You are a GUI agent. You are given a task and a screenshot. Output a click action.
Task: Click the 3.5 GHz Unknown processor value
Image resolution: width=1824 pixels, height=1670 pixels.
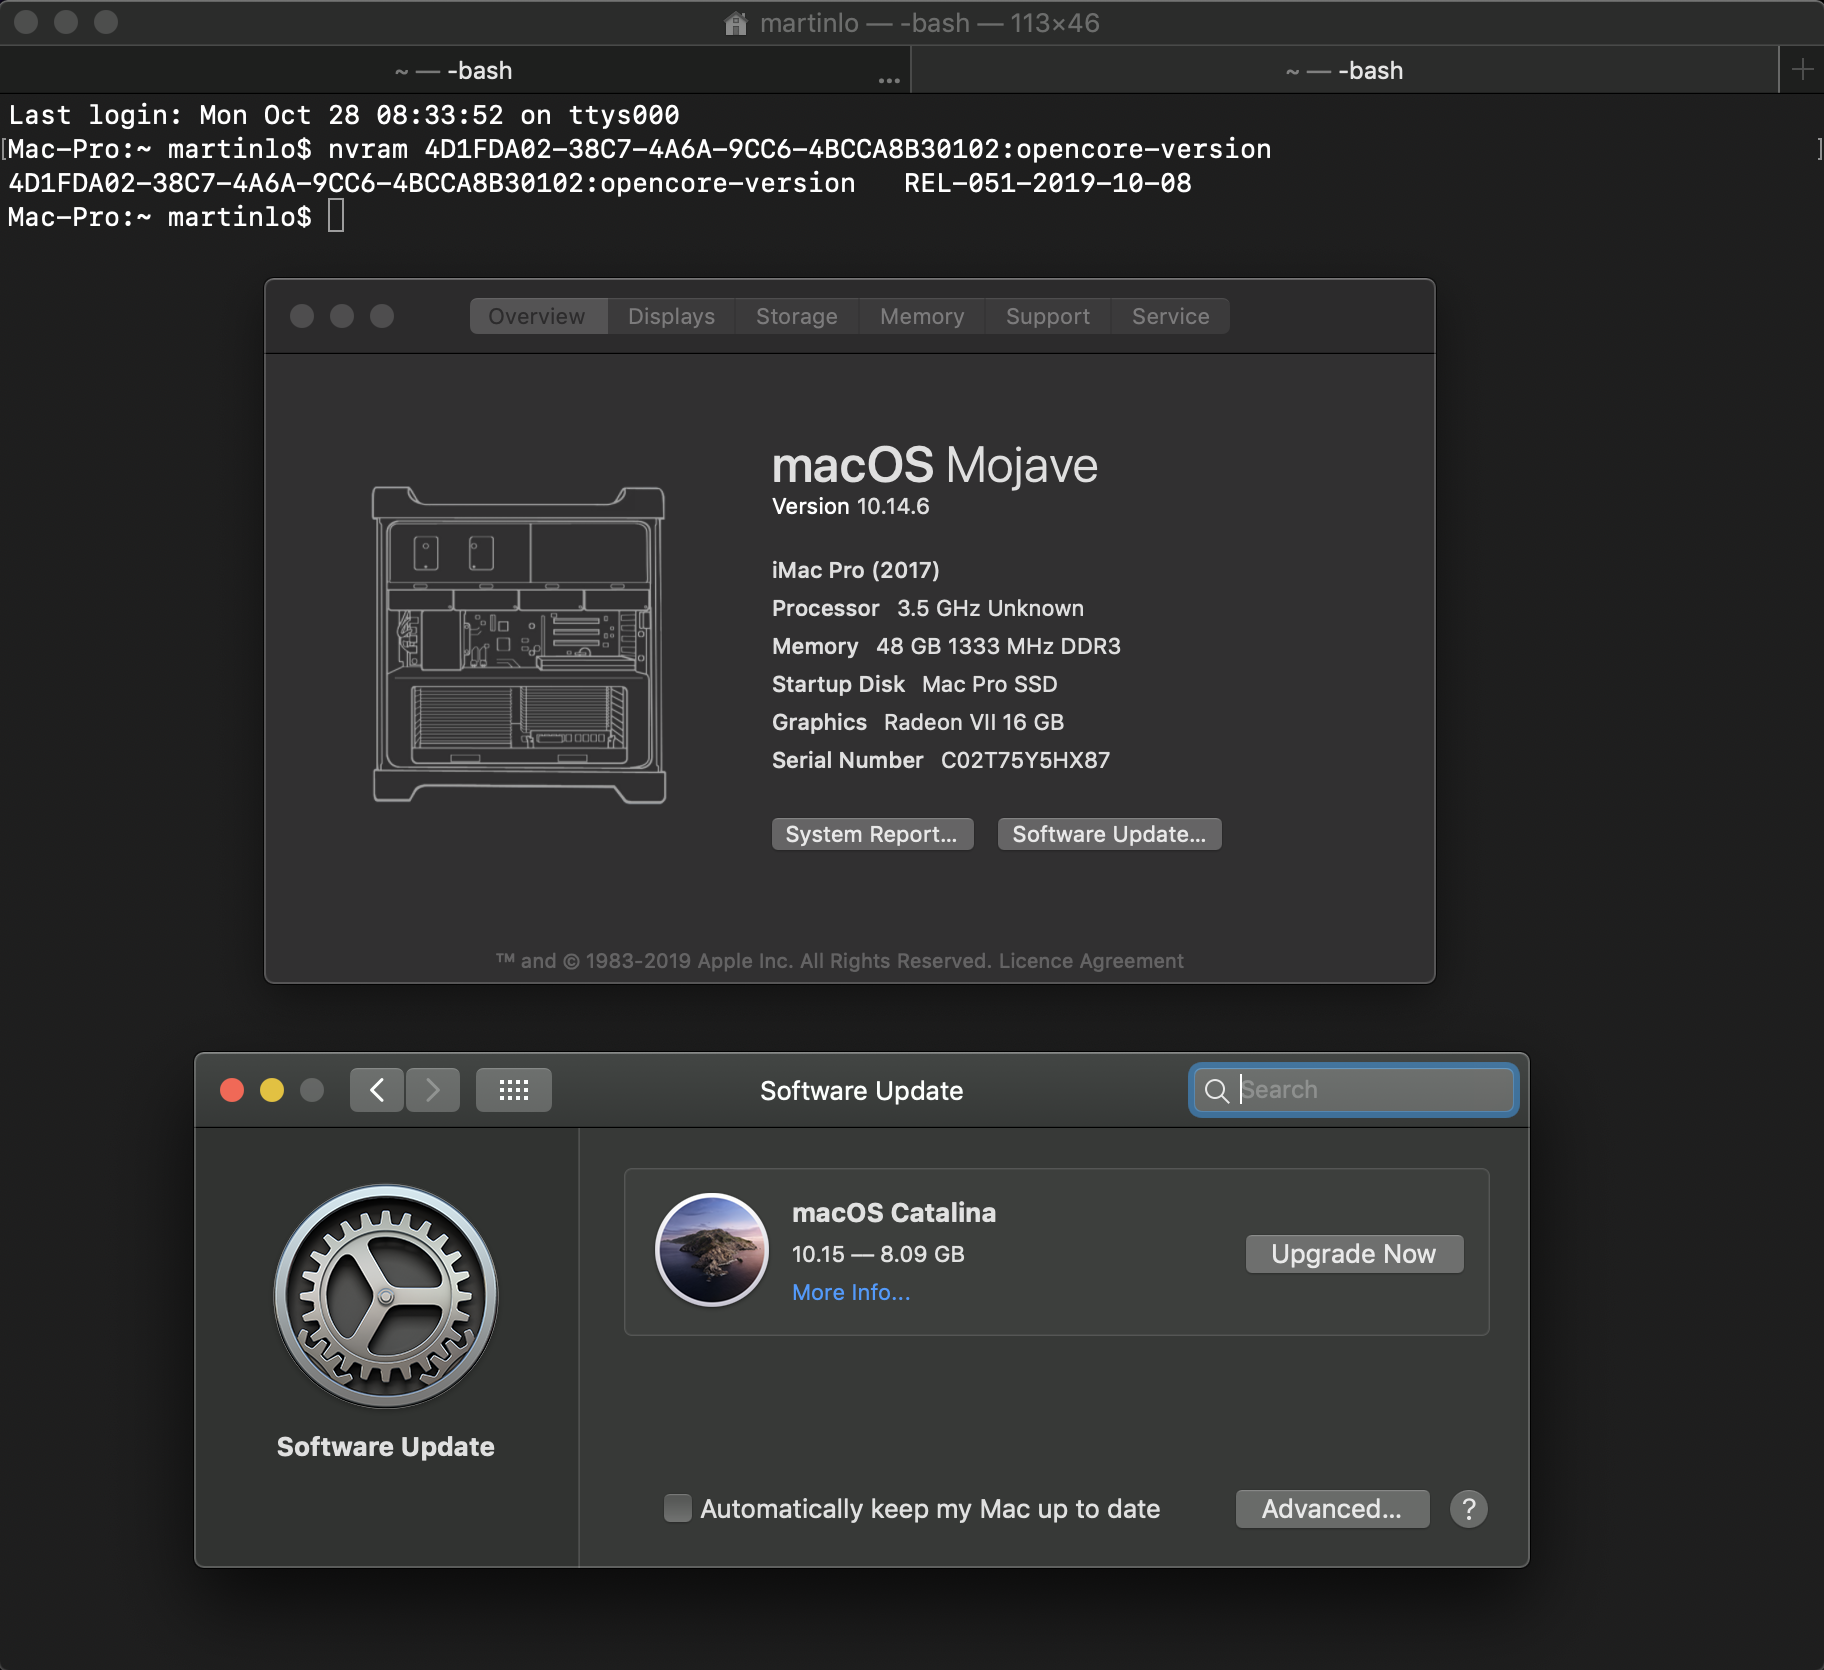pos(990,608)
